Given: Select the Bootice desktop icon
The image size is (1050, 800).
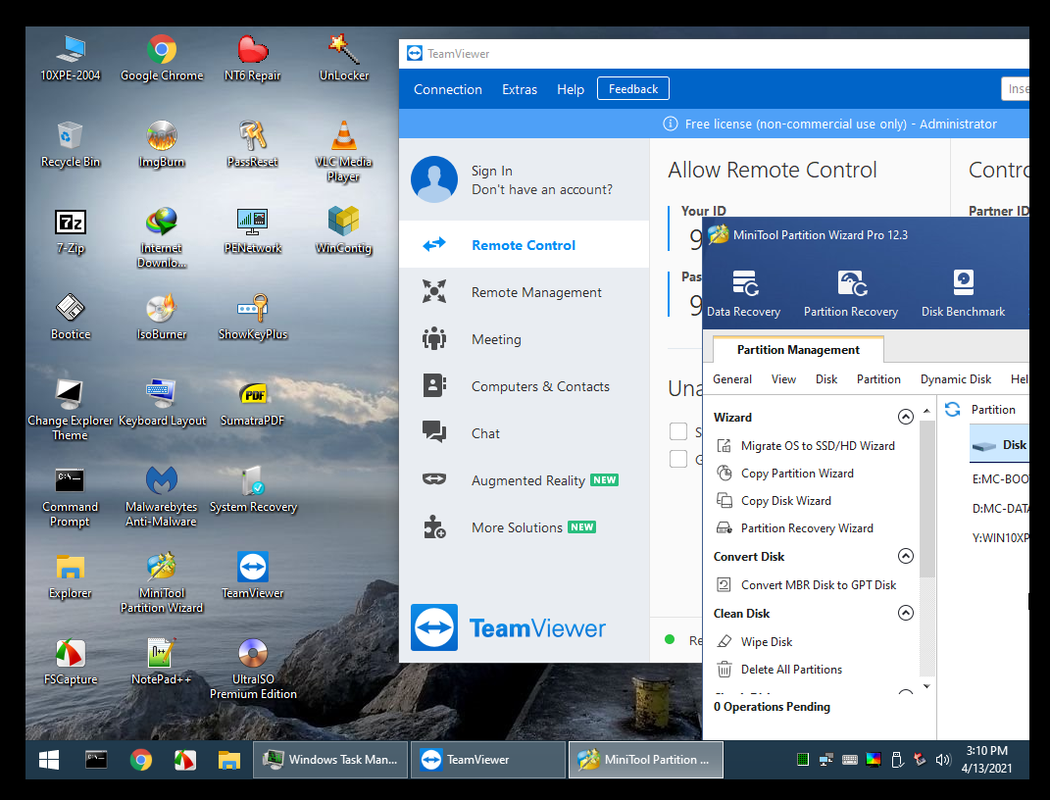Looking at the screenshot, I should [x=70, y=317].
